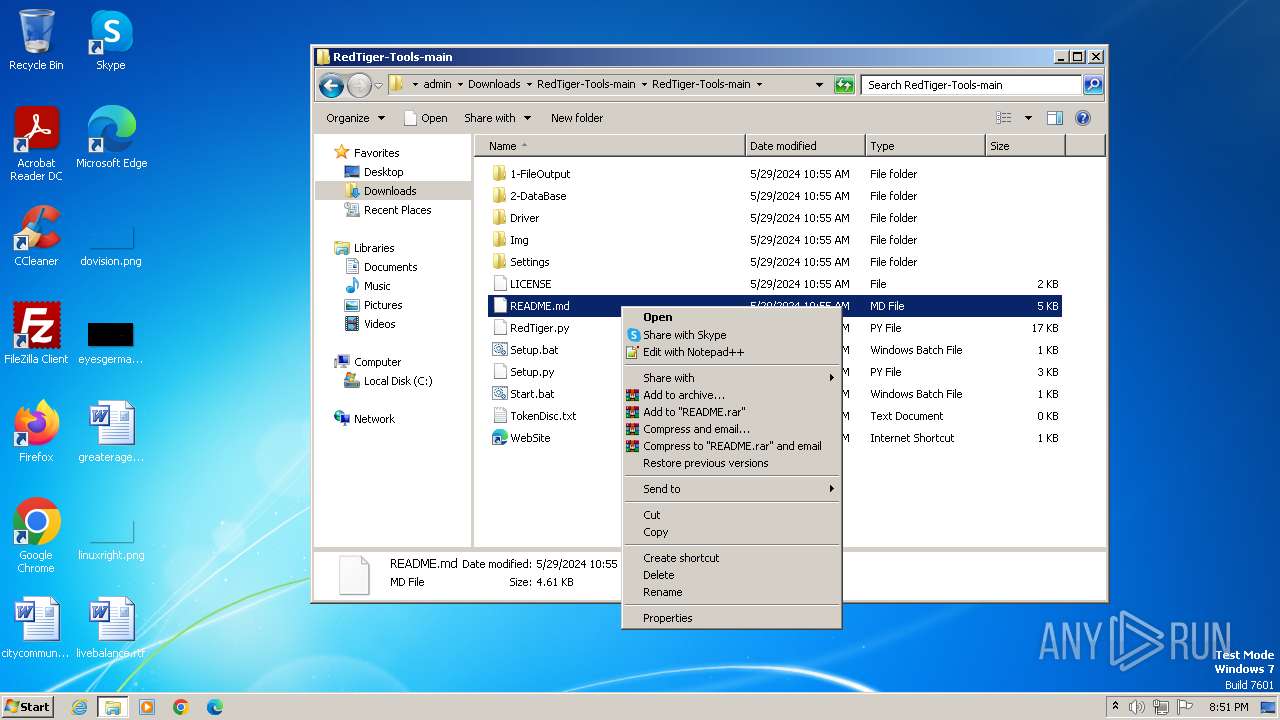
Task: Open views options dropdown arrow
Action: point(1028,118)
